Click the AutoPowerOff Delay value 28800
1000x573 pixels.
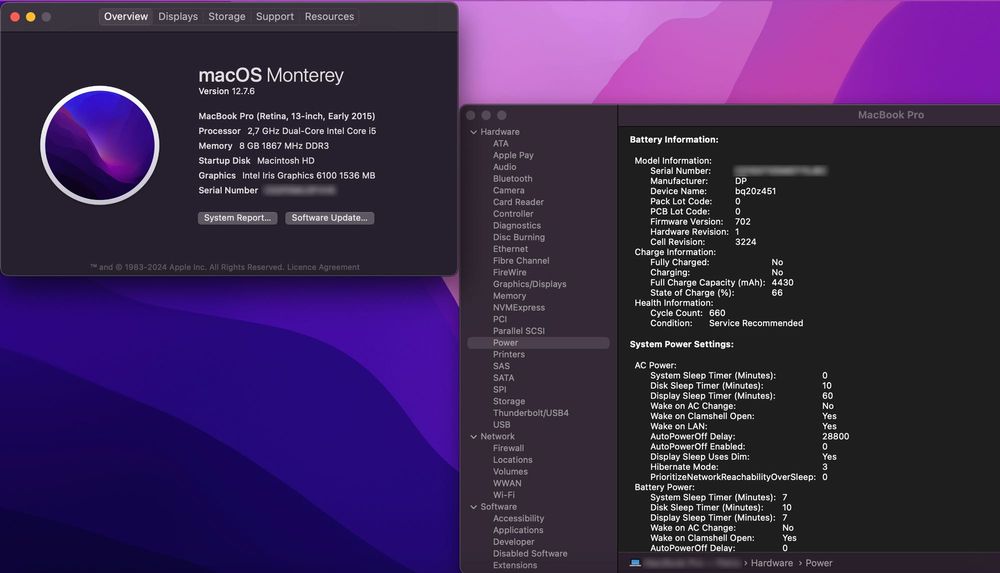(x=835, y=436)
